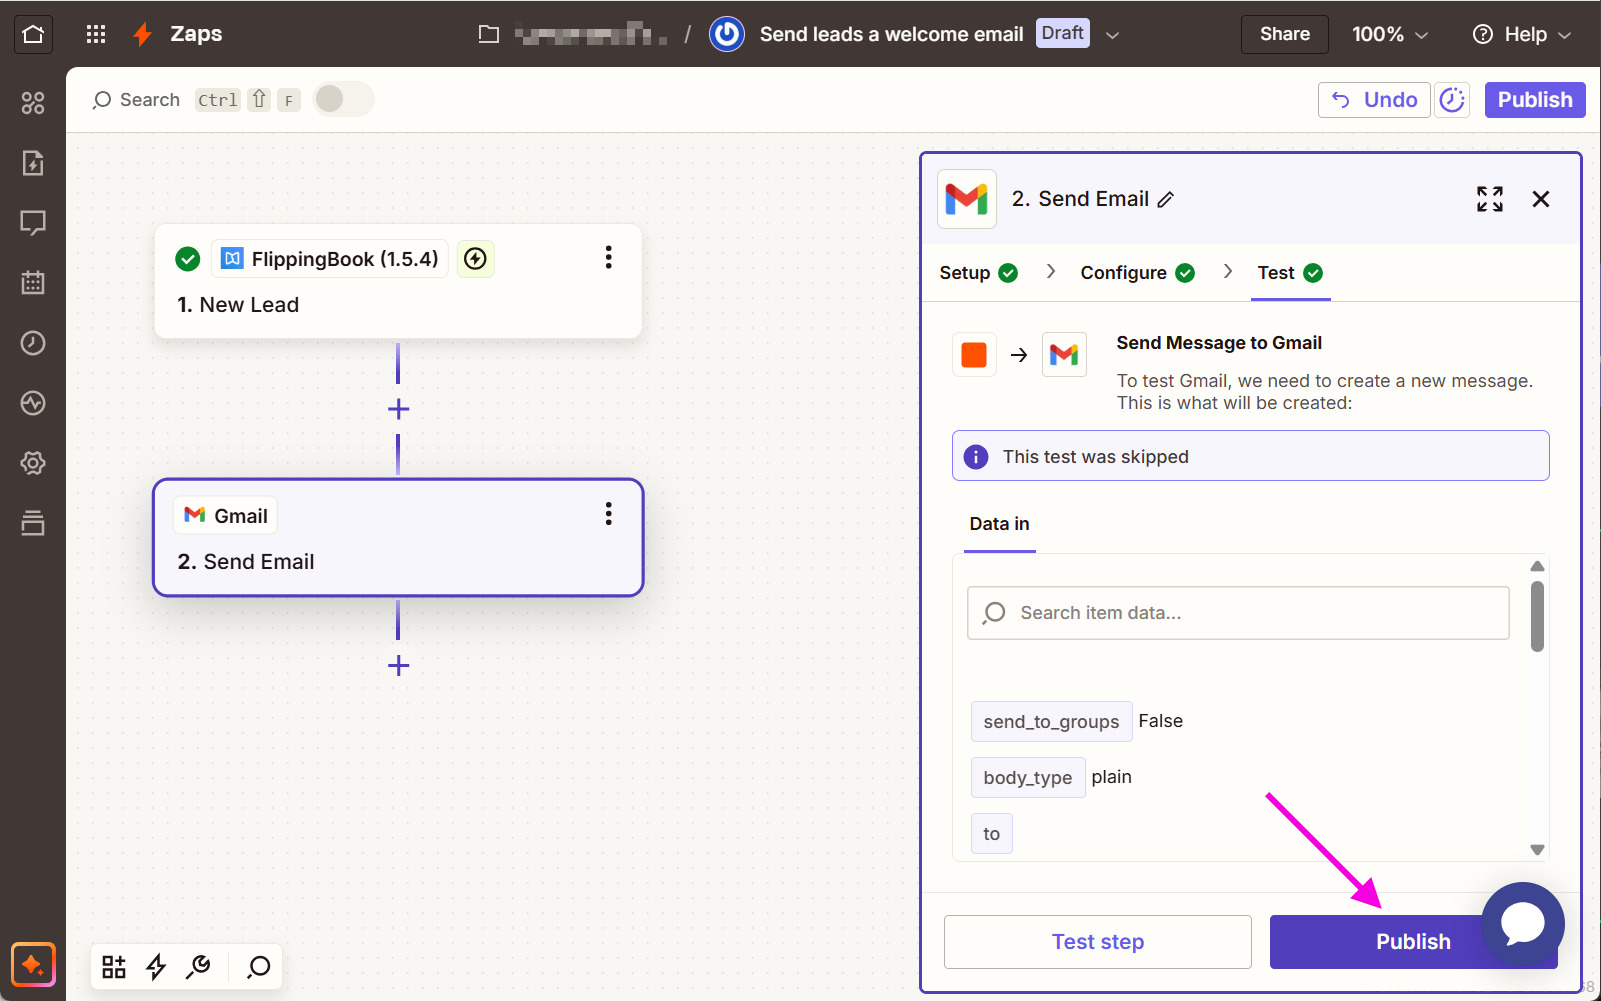Rename step with the pencil icon
The image size is (1601, 1001).
point(1165,200)
